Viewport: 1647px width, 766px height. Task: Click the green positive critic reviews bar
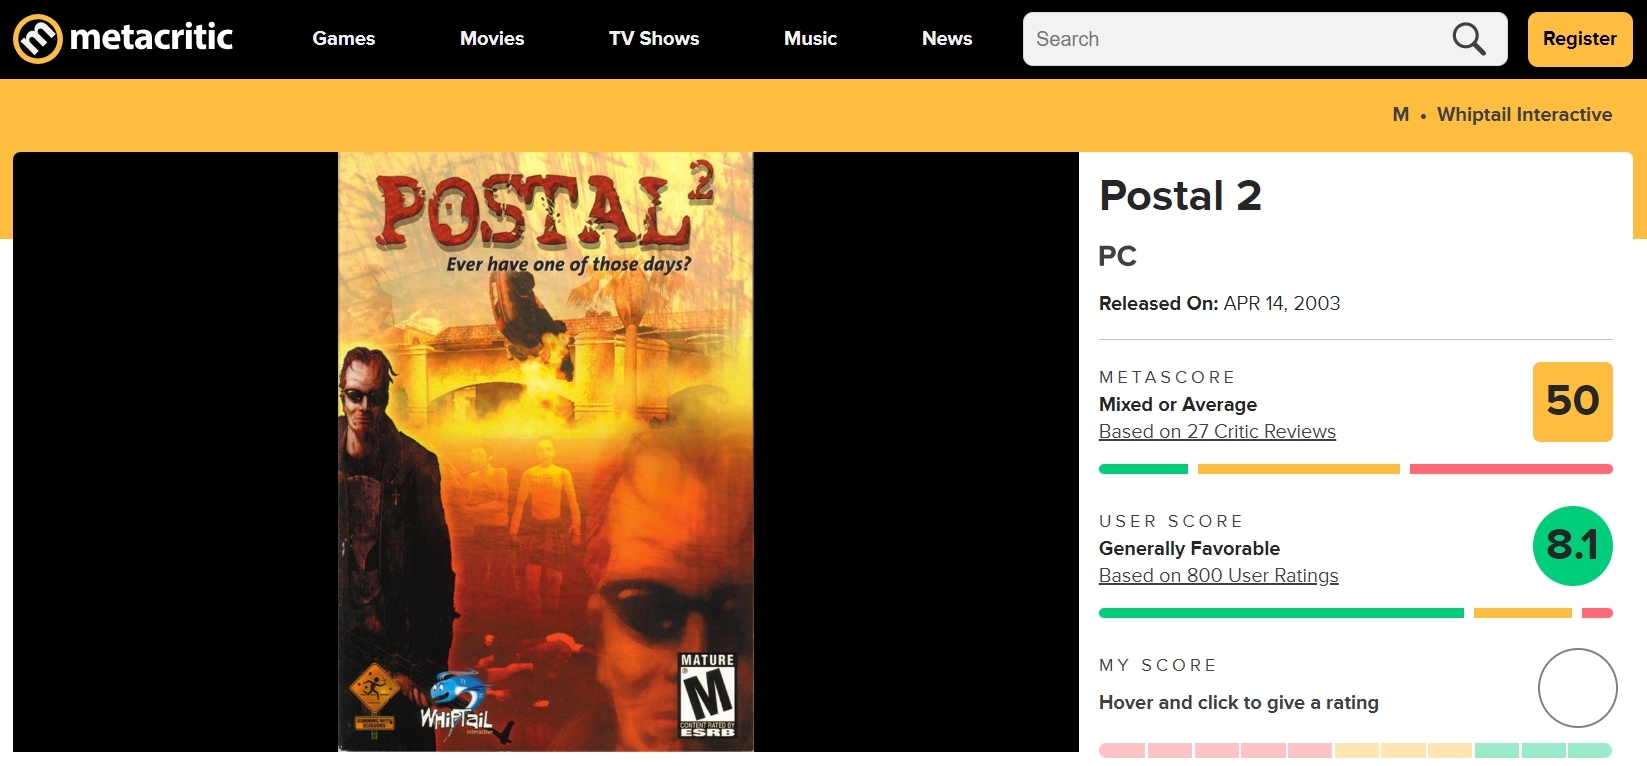(1143, 469)
